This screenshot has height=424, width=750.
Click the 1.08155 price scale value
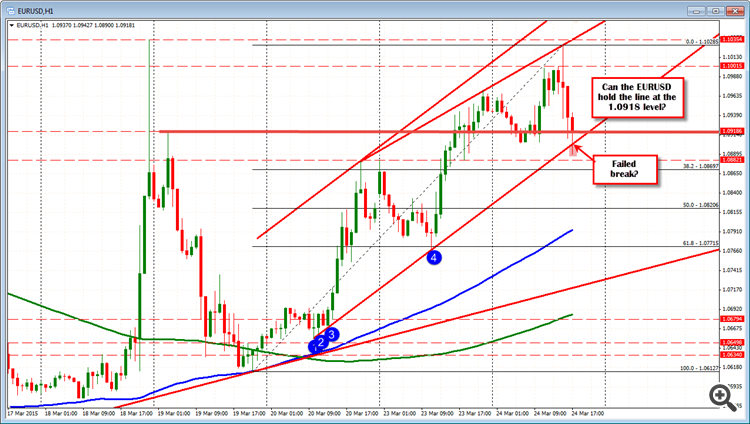coord(732,212)
